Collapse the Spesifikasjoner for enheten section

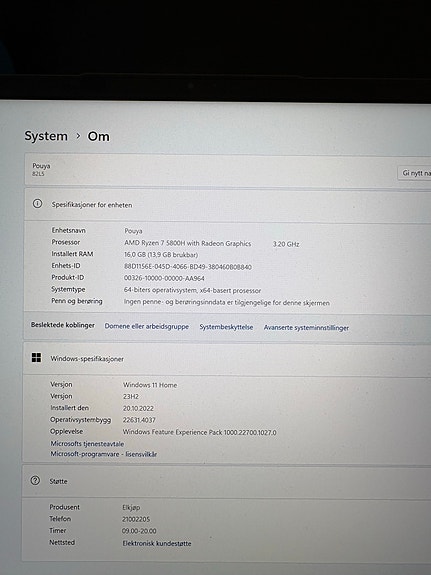(227, 204)
